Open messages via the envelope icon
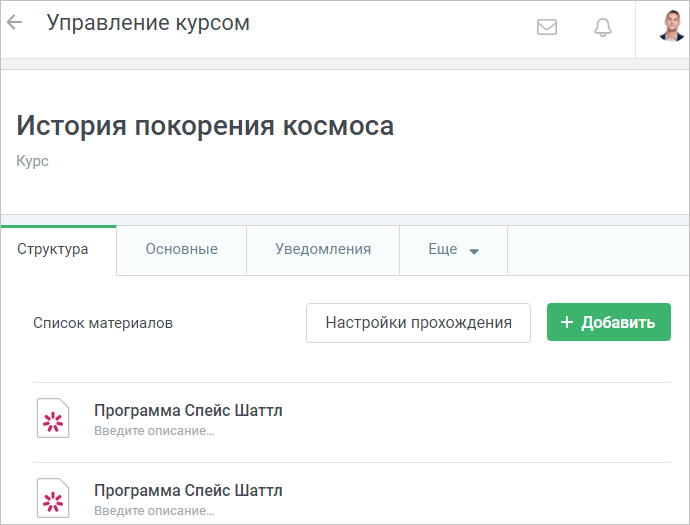 tap(547, 27)
